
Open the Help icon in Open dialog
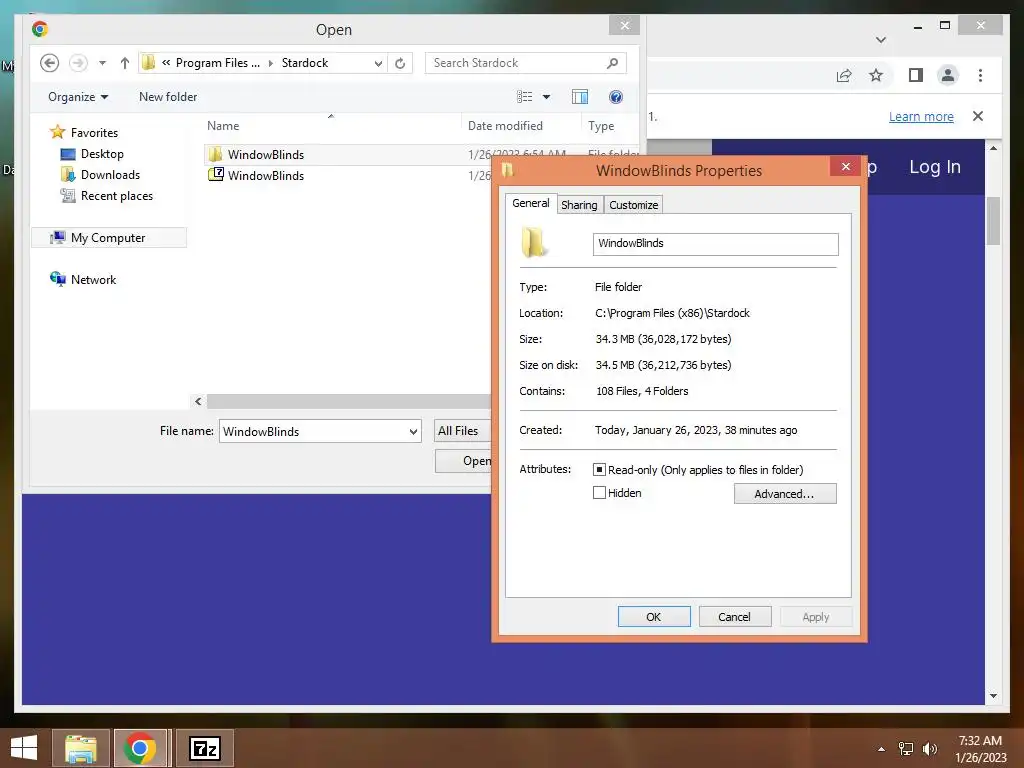coord(615,97)
